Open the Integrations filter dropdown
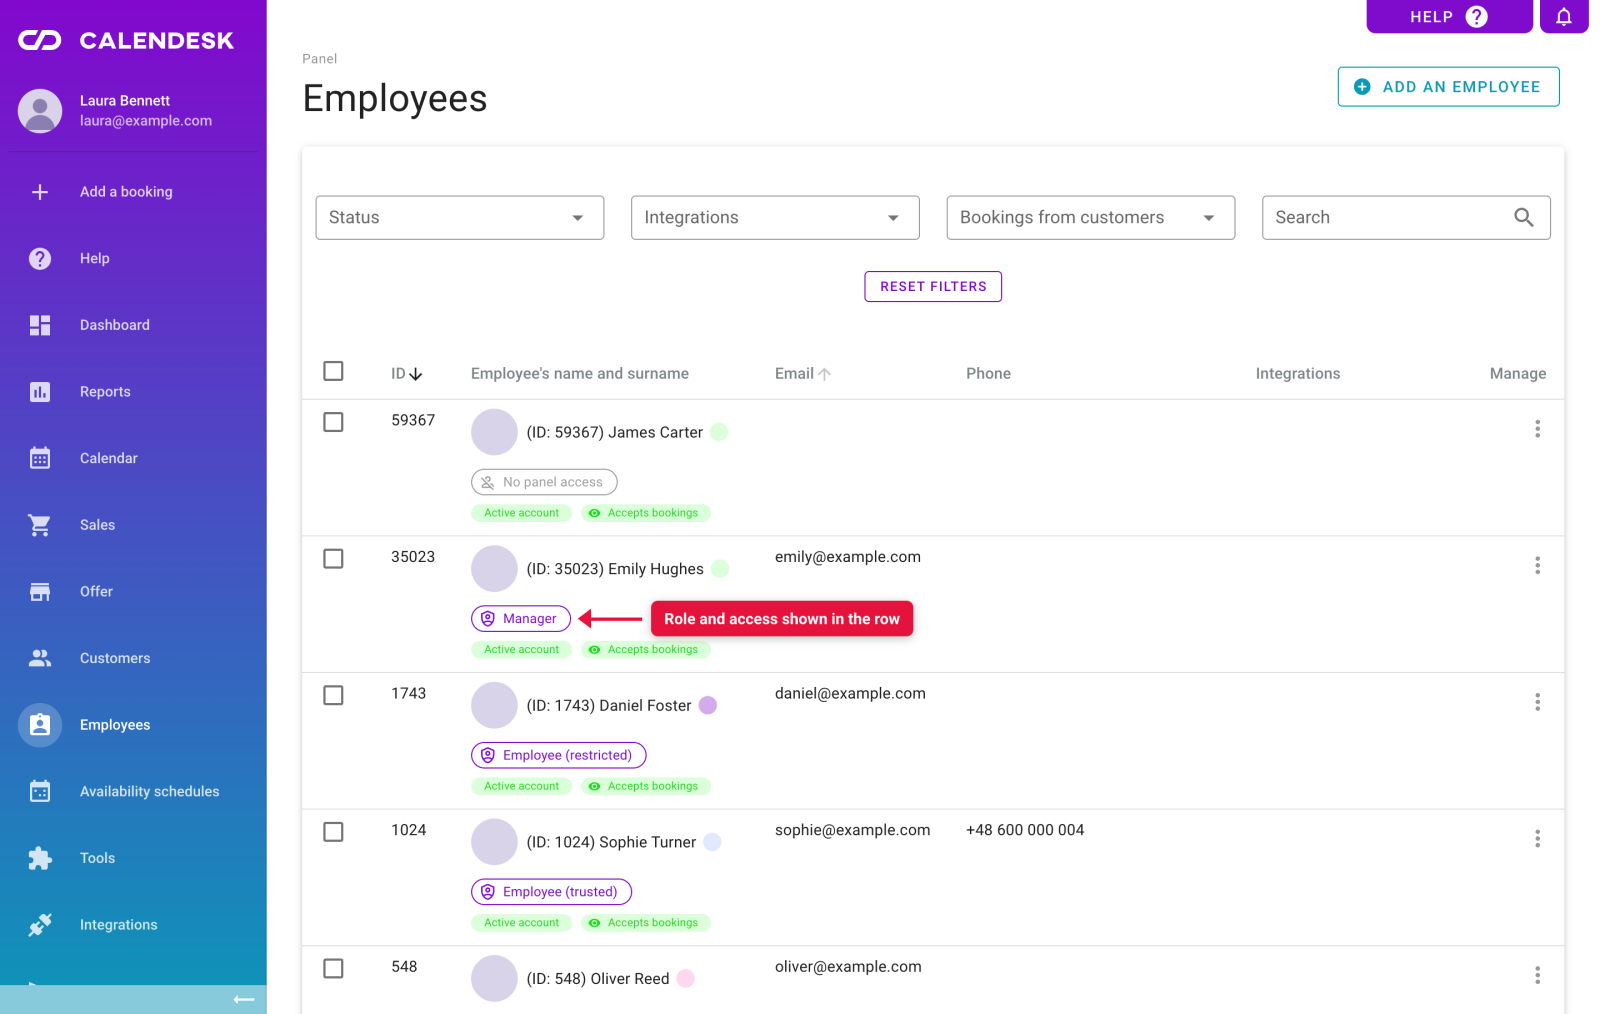This screenshot has height=1014, width=1600. coord(775,217)
